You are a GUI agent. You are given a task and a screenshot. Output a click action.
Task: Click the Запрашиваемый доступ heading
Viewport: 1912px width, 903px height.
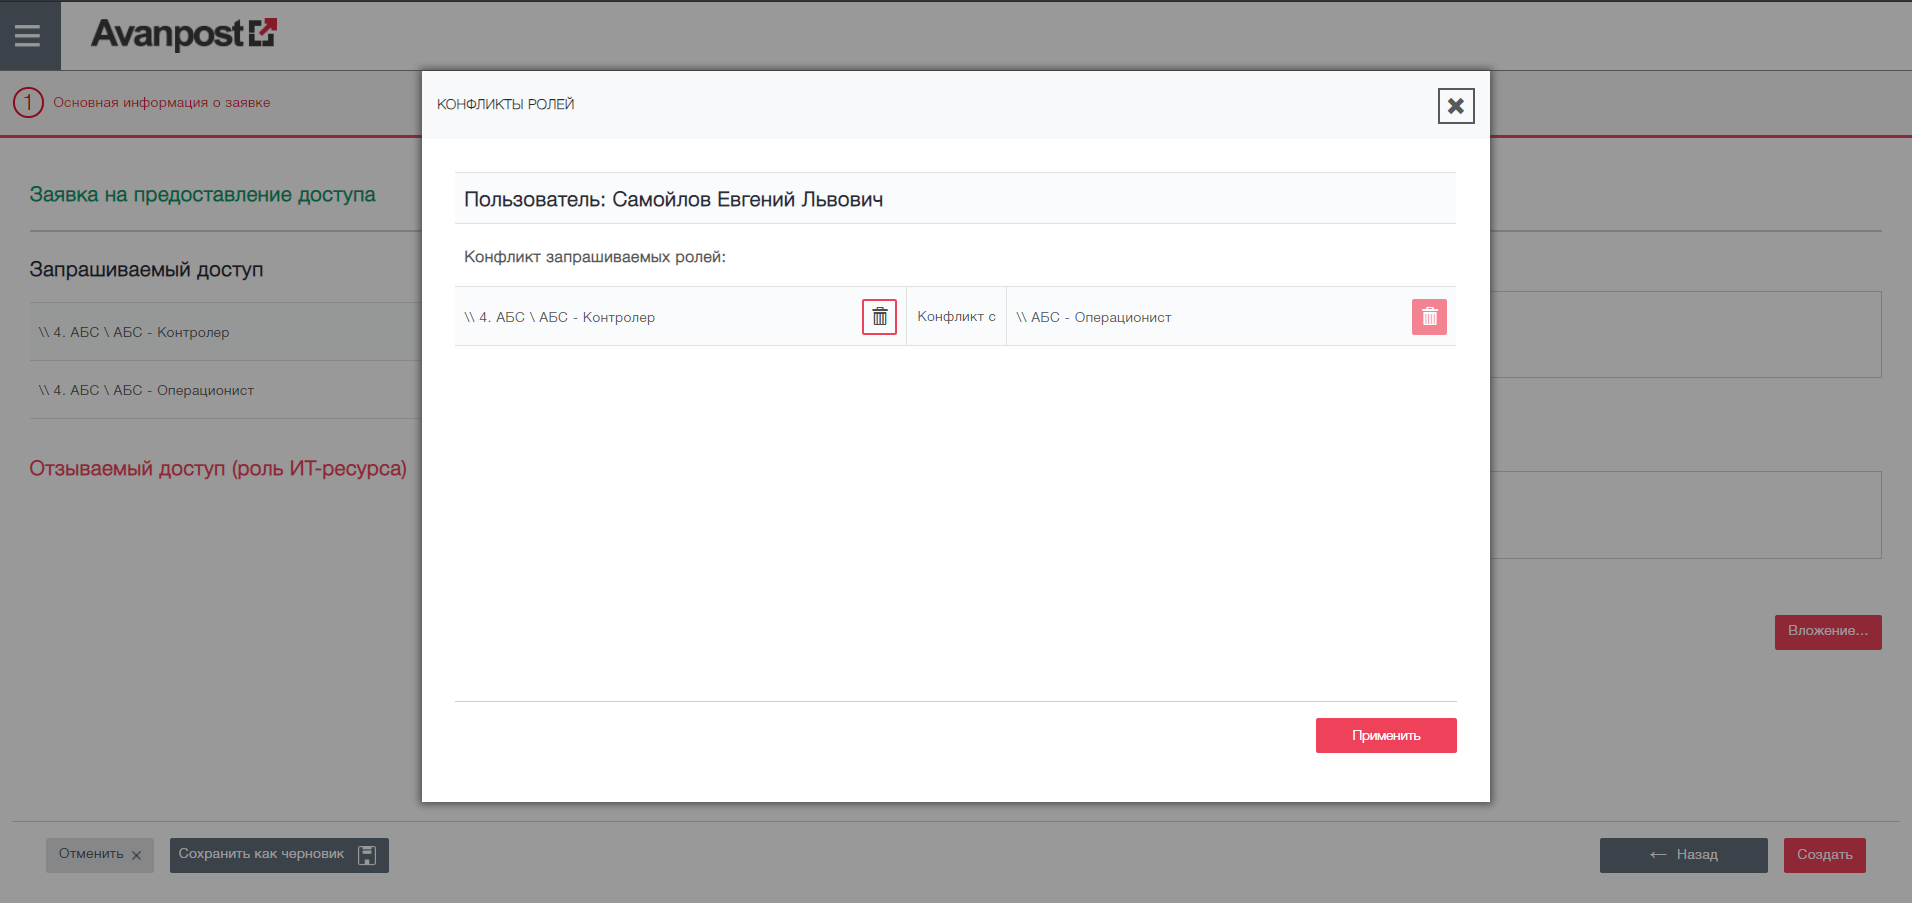146,269
